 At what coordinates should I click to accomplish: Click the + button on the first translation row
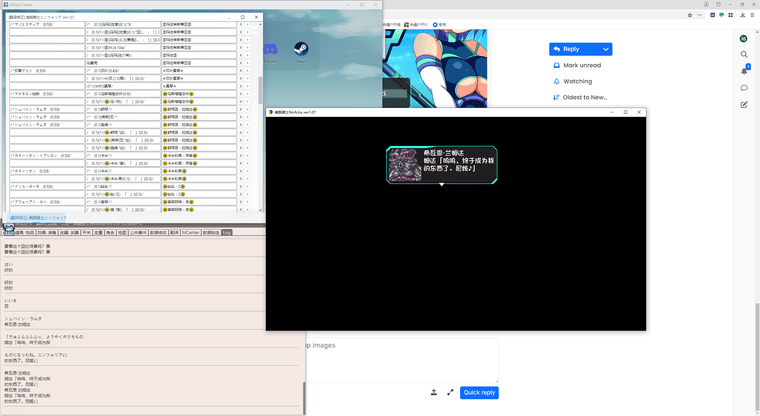[247, 24]
